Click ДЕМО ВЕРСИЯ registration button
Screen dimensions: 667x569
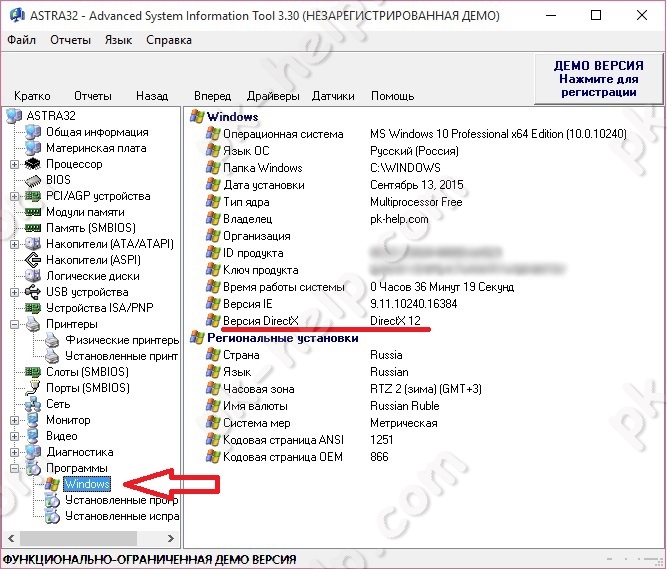click(x=599, y=79)
